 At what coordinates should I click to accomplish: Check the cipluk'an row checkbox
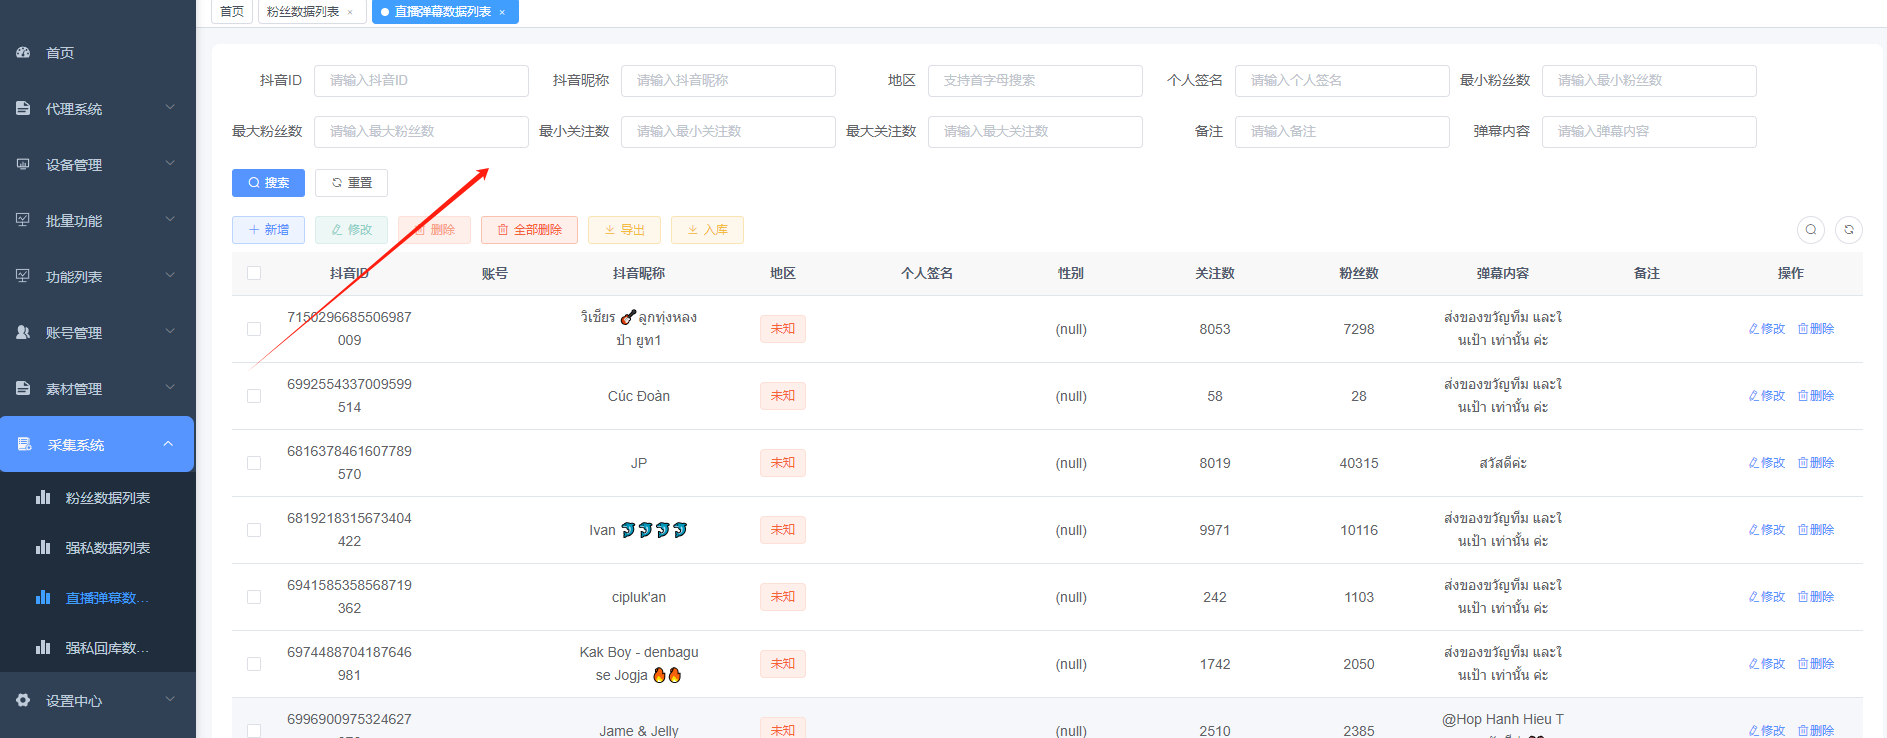(x=254, y=597)
